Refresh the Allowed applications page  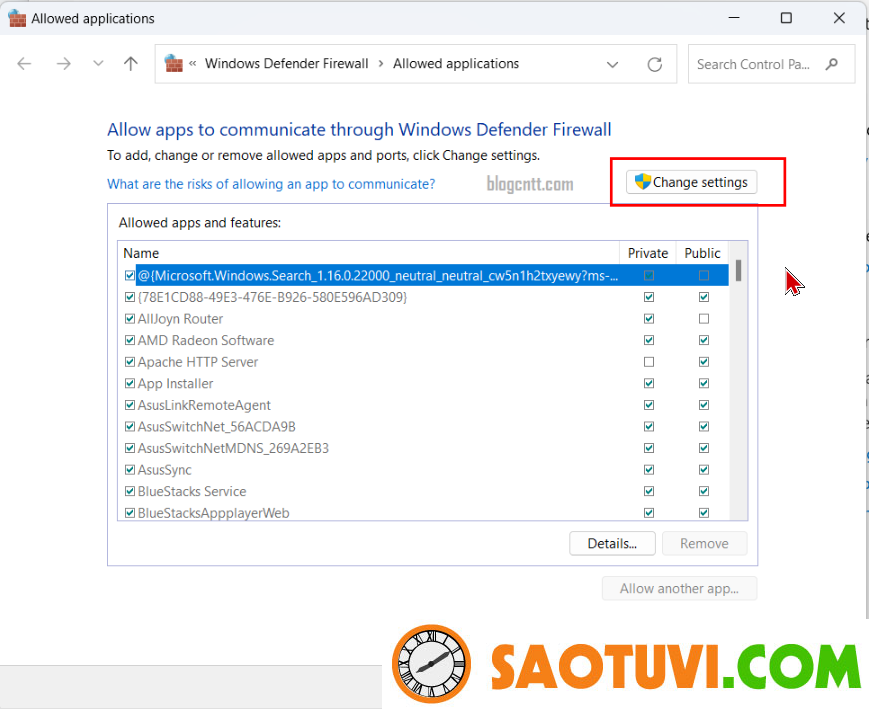click(655, 64)
